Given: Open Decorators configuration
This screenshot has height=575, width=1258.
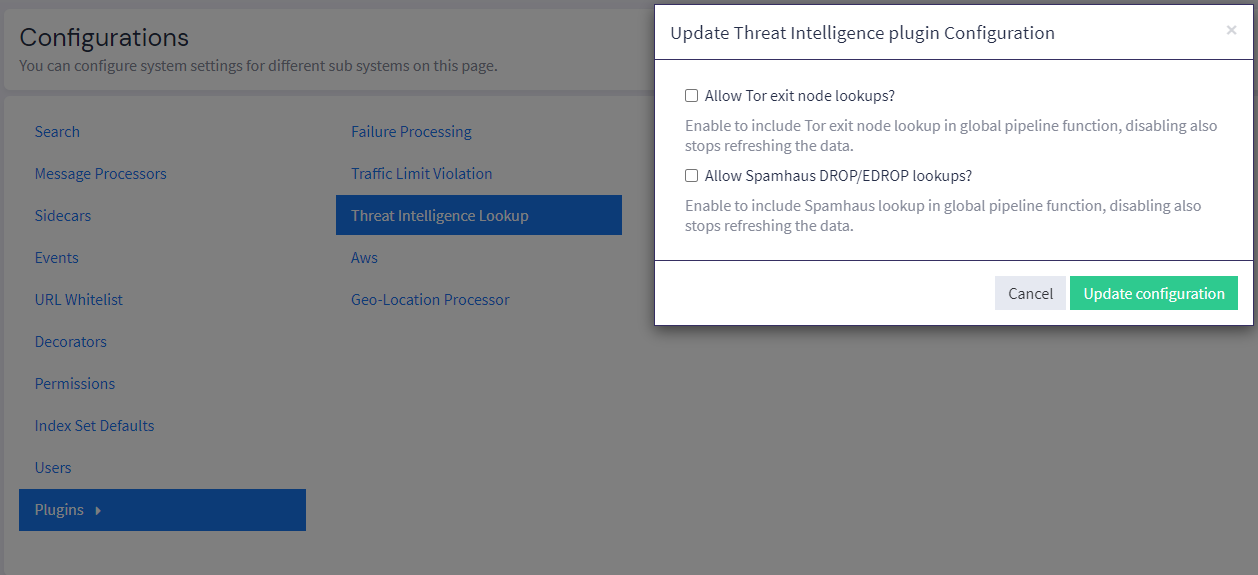Looking at the screenshot, I should coord(70,342).
